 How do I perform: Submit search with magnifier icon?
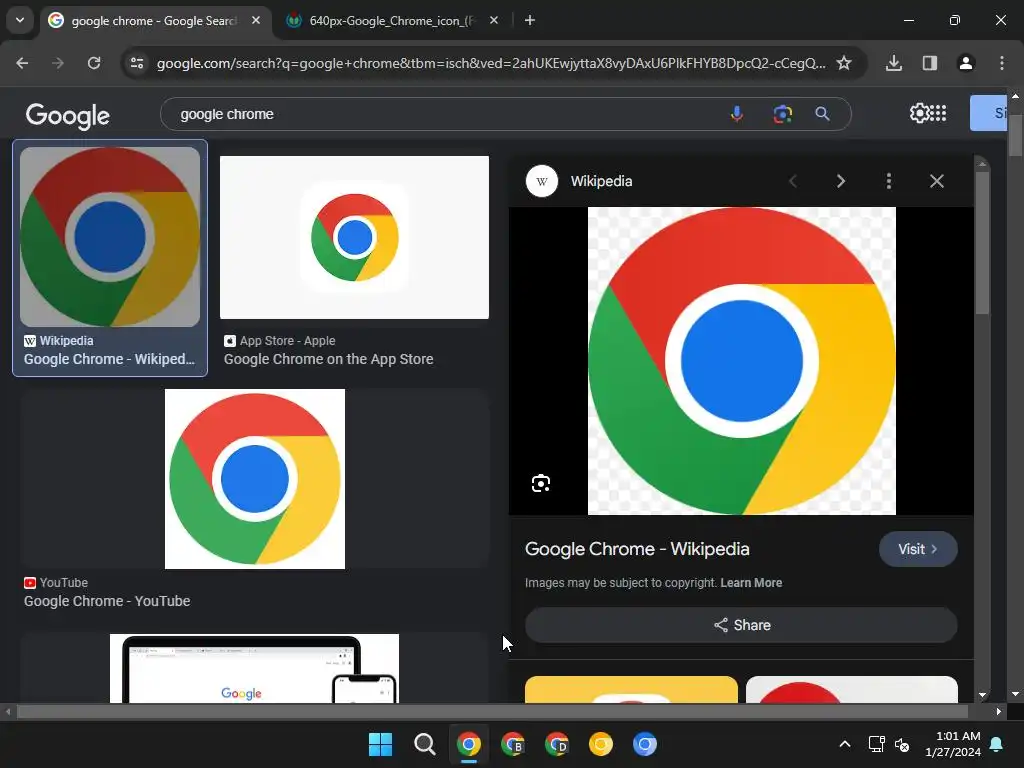pos(822,114)
